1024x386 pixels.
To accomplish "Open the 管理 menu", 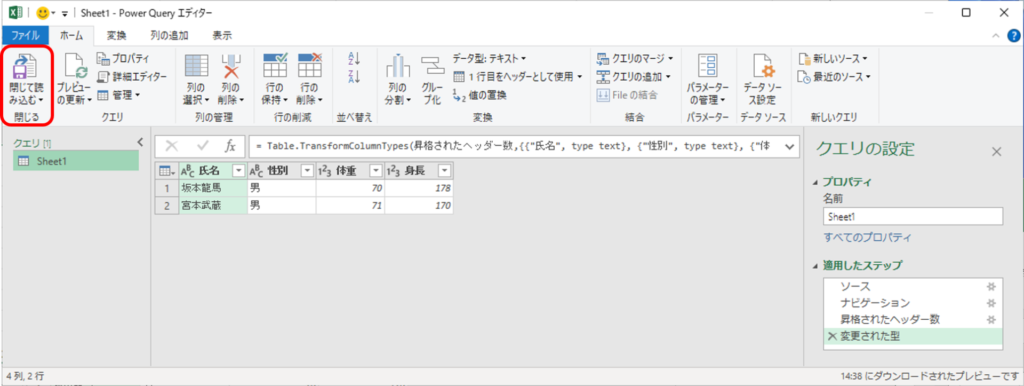I will pyautogui.click(x=118, y=95).
